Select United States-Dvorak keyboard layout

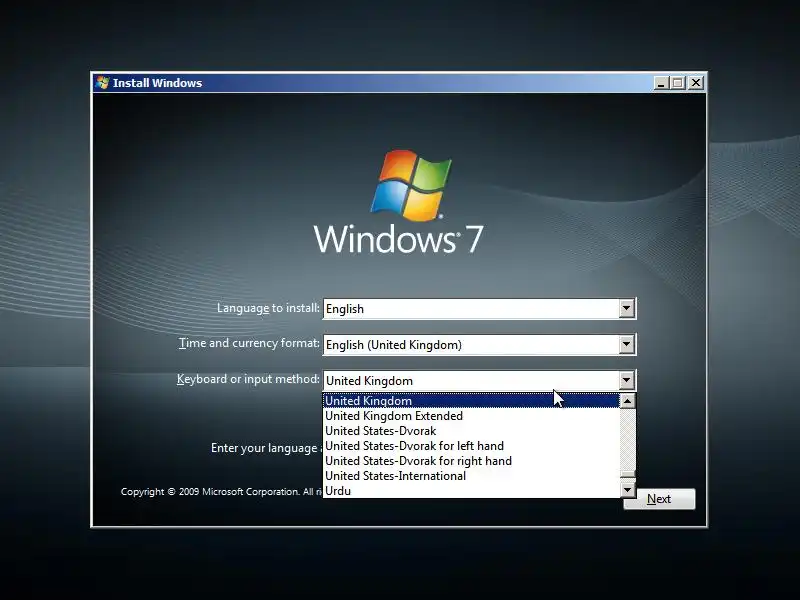pos(471,431)
